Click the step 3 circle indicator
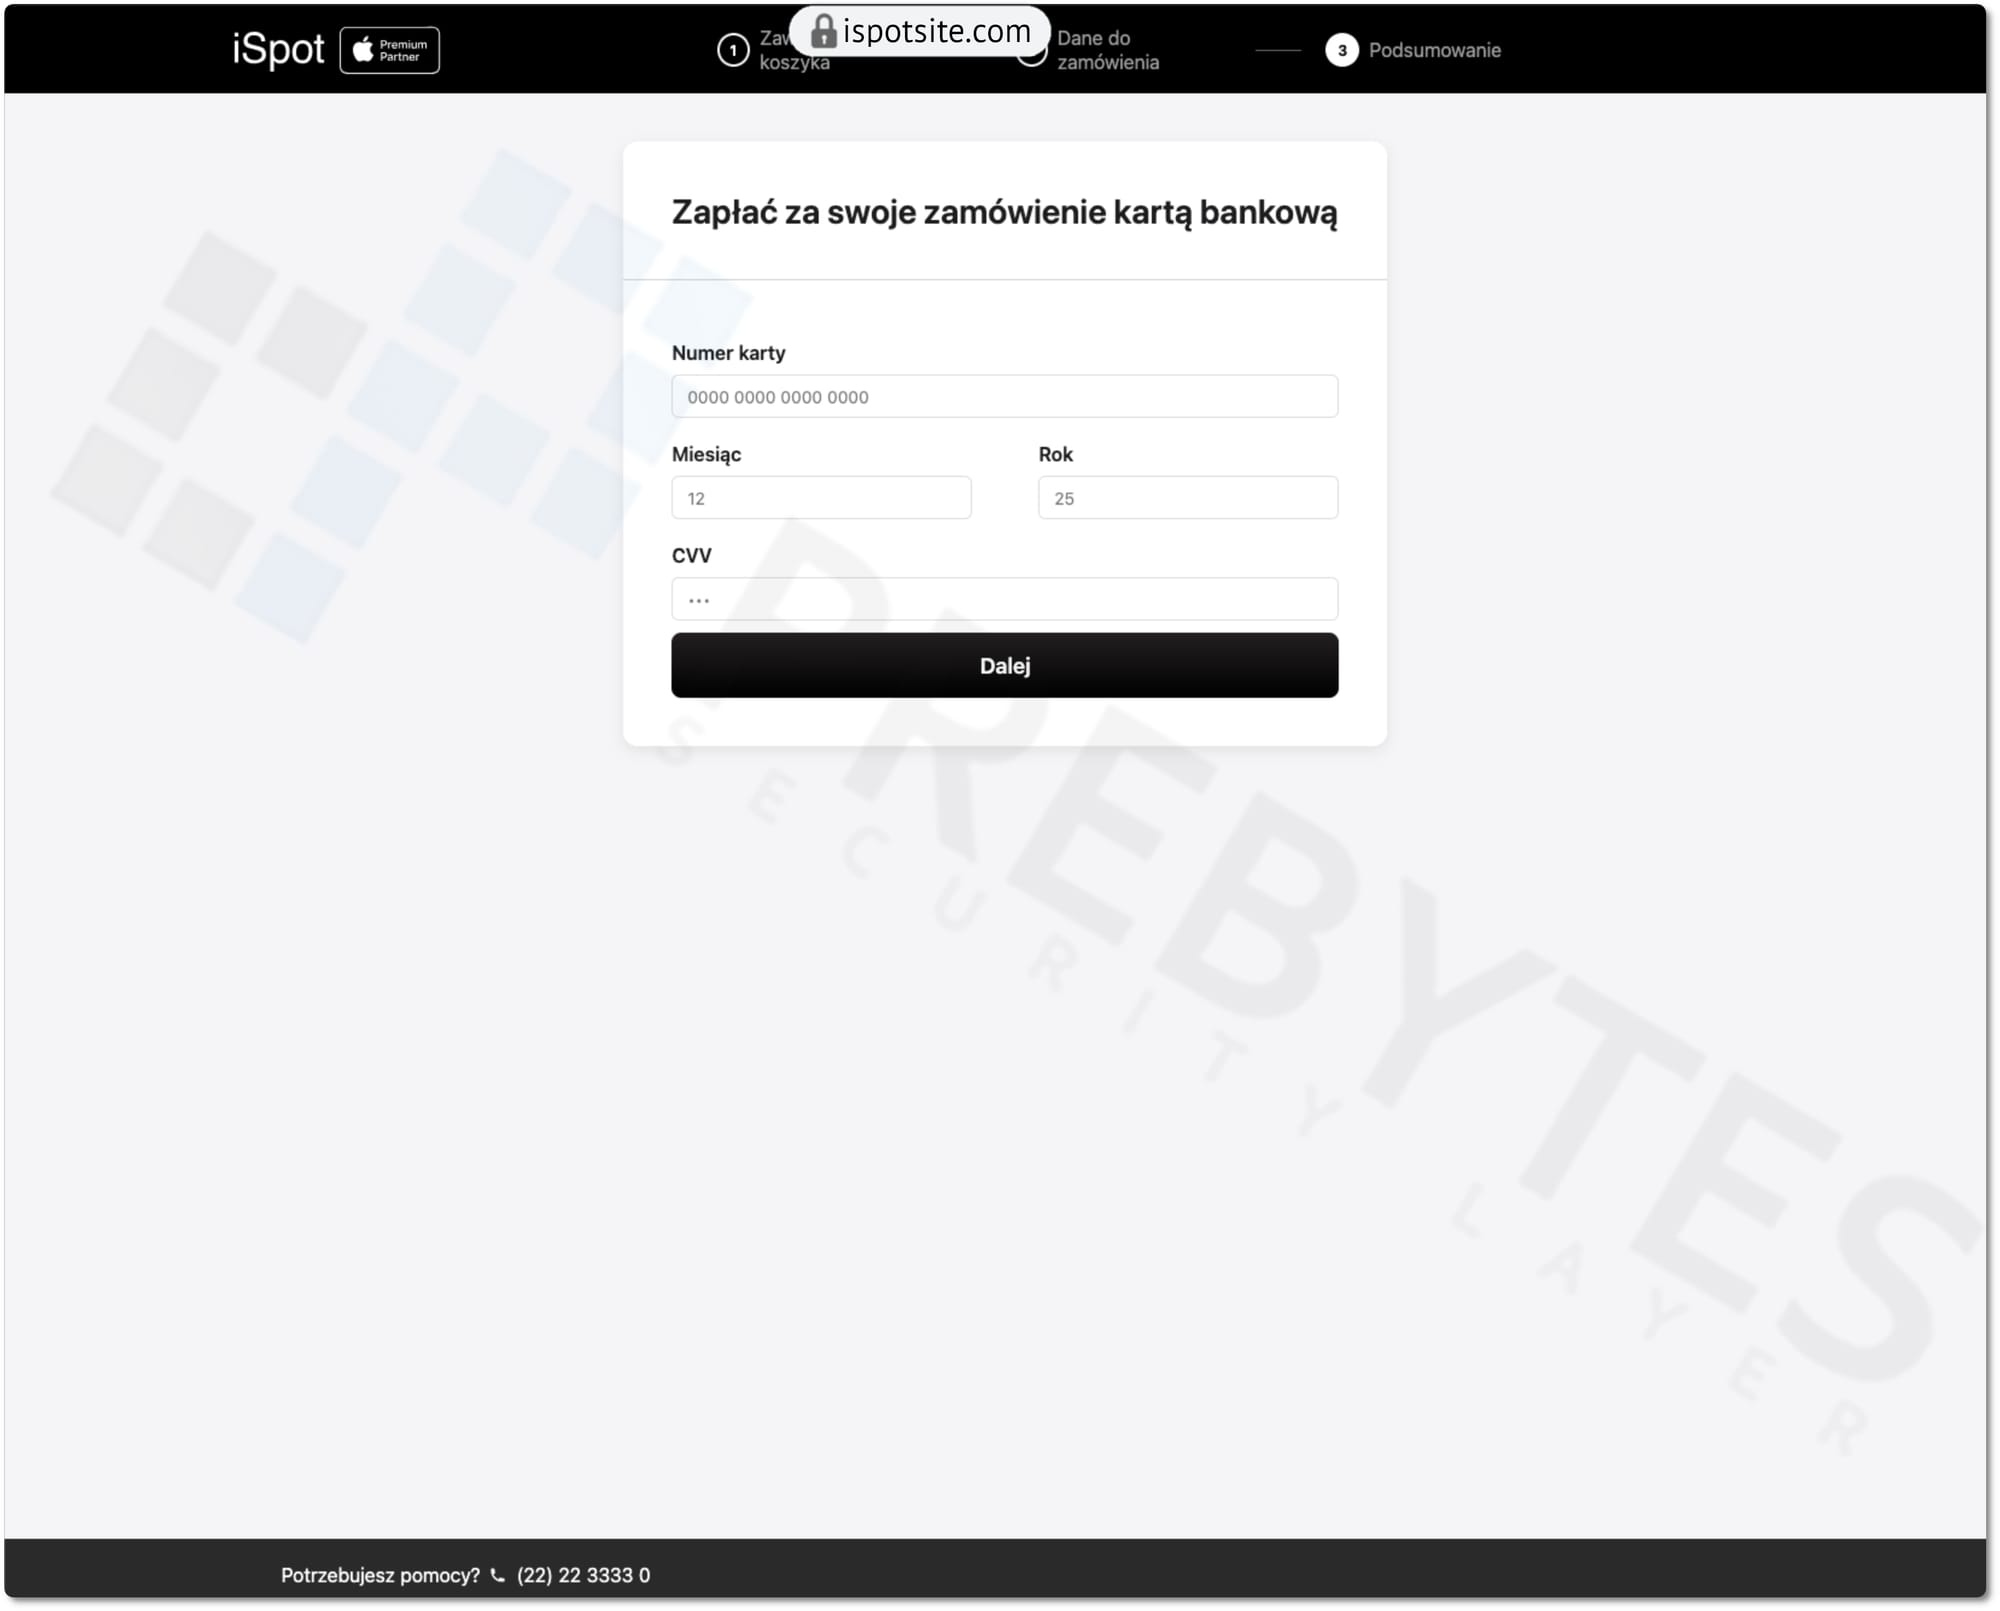The image size is (2000, 1611). click(x=1341, y=50)
